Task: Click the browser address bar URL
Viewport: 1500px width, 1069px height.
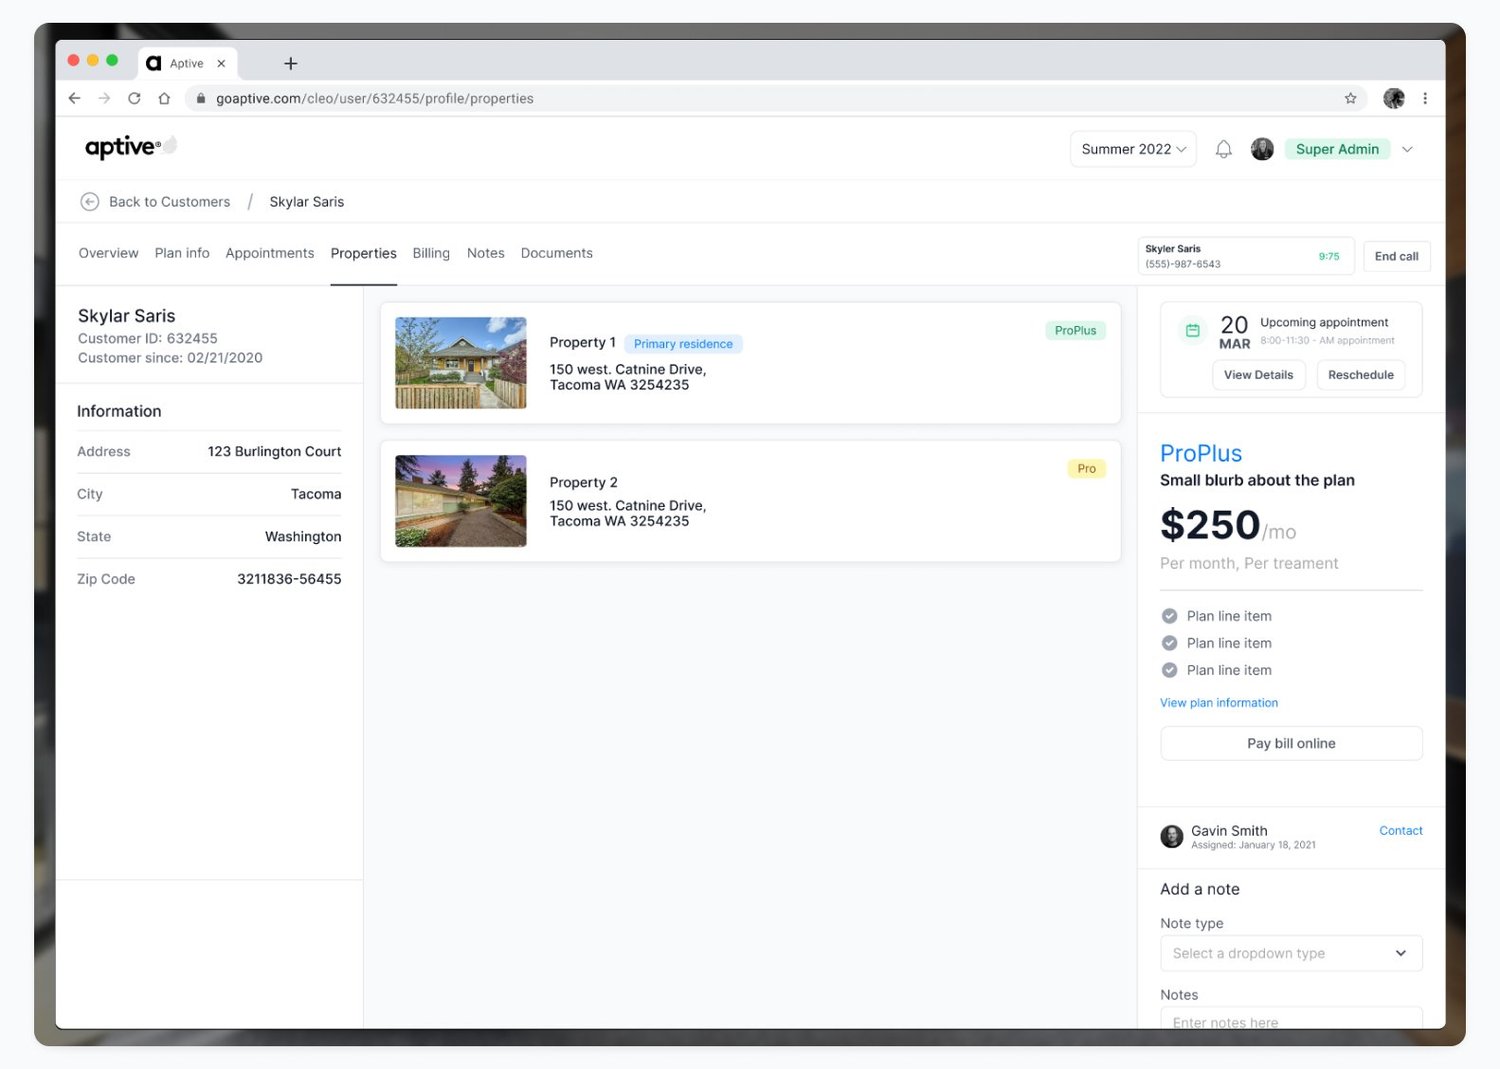Action: coord(375,98)
